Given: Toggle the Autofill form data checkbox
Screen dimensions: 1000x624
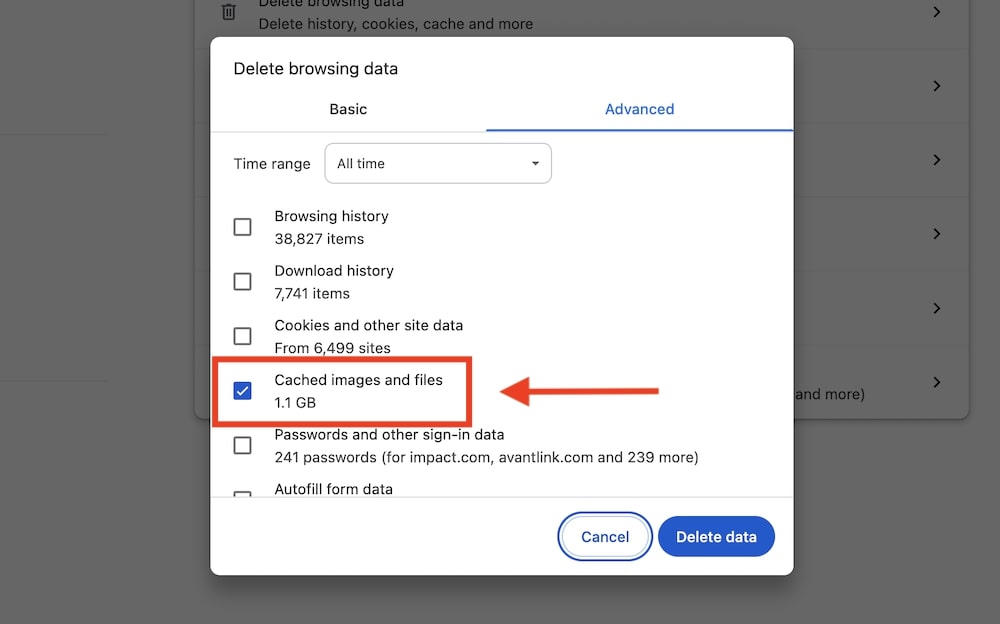Looking at the screenshot, I should point(242,495).
